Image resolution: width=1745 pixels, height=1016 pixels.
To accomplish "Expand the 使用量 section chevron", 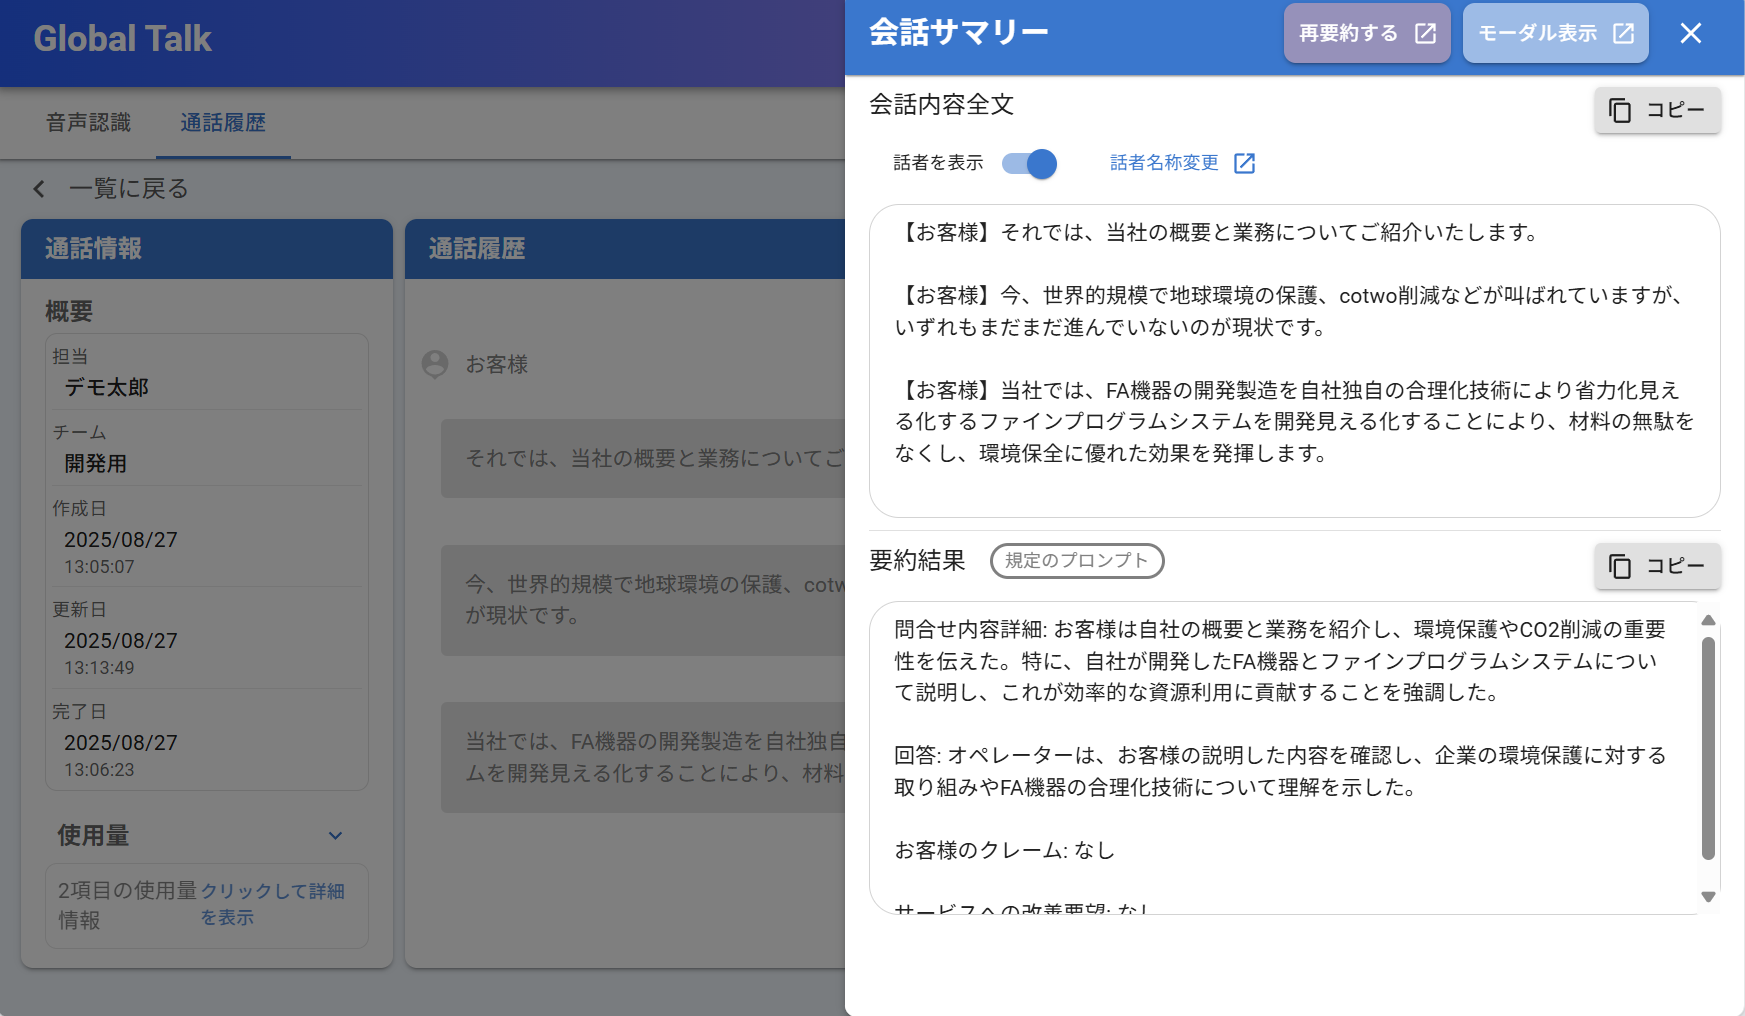I will pos(336,836).
